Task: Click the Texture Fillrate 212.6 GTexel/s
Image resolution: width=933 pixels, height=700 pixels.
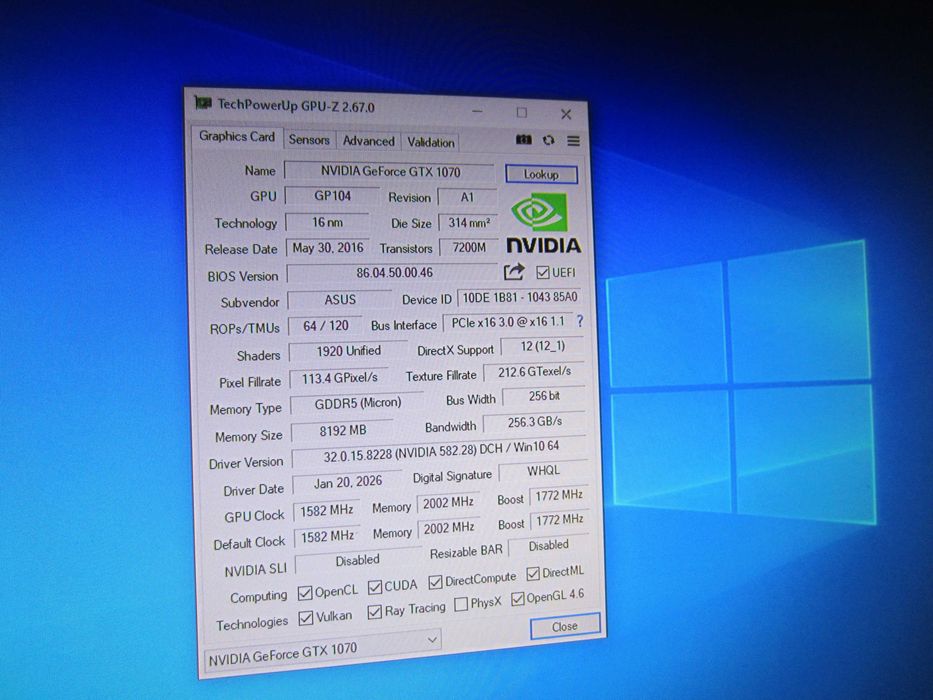Action: pyautogui.click(x=534, y=371)
